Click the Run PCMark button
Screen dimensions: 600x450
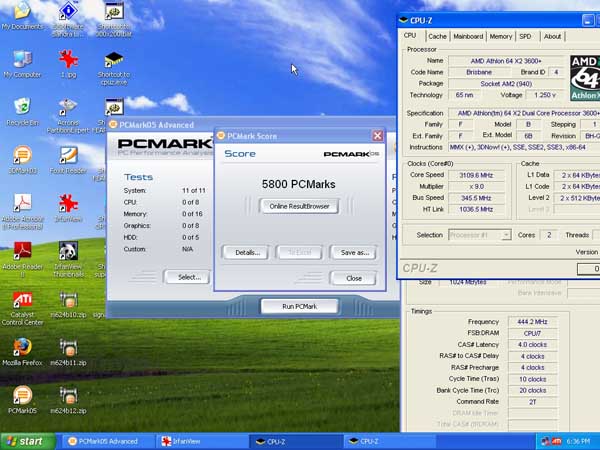[300, 306]
